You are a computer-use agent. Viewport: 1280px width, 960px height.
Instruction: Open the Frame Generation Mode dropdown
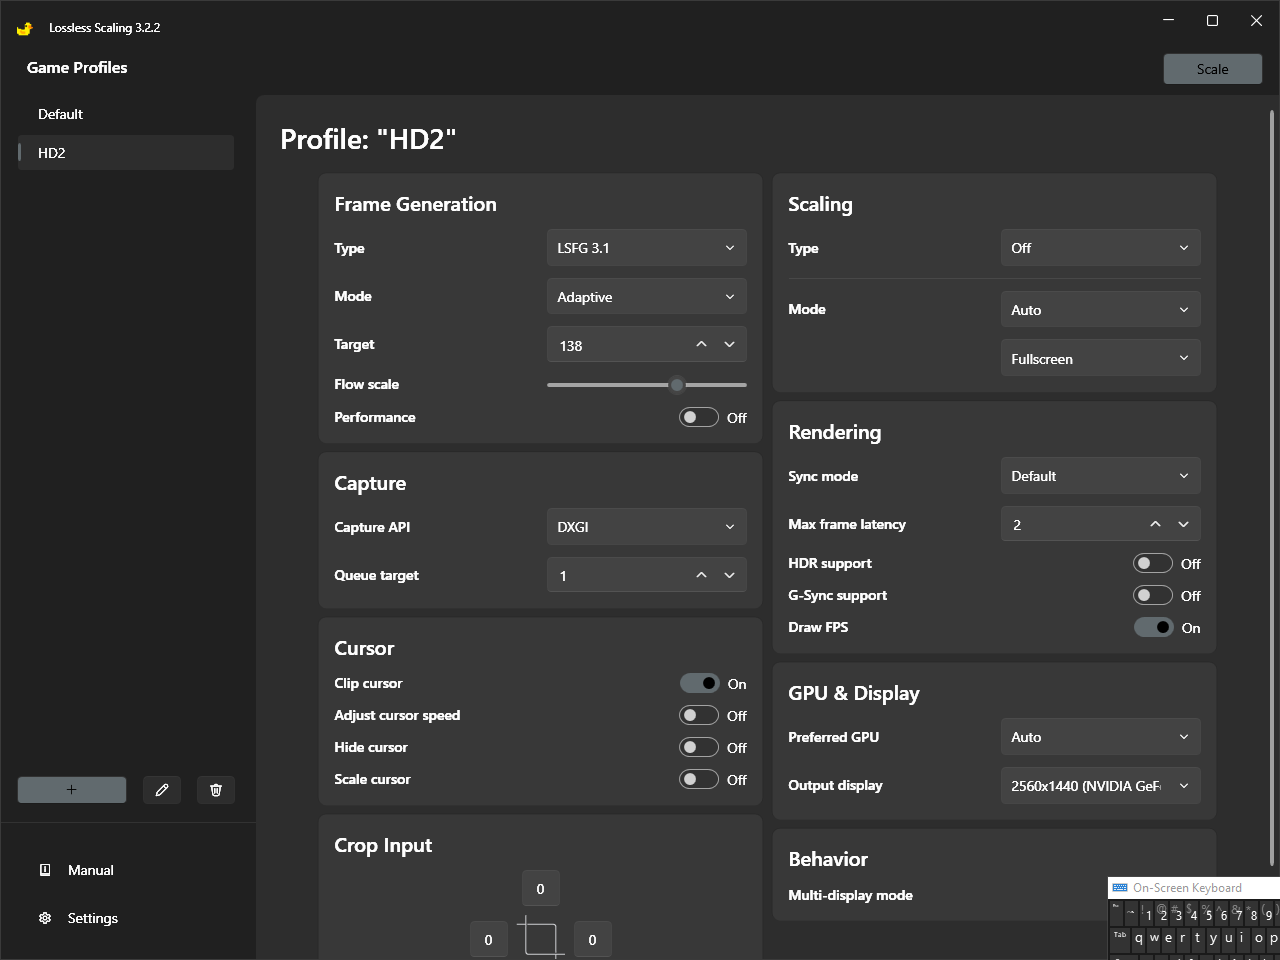tap(647, 297)
